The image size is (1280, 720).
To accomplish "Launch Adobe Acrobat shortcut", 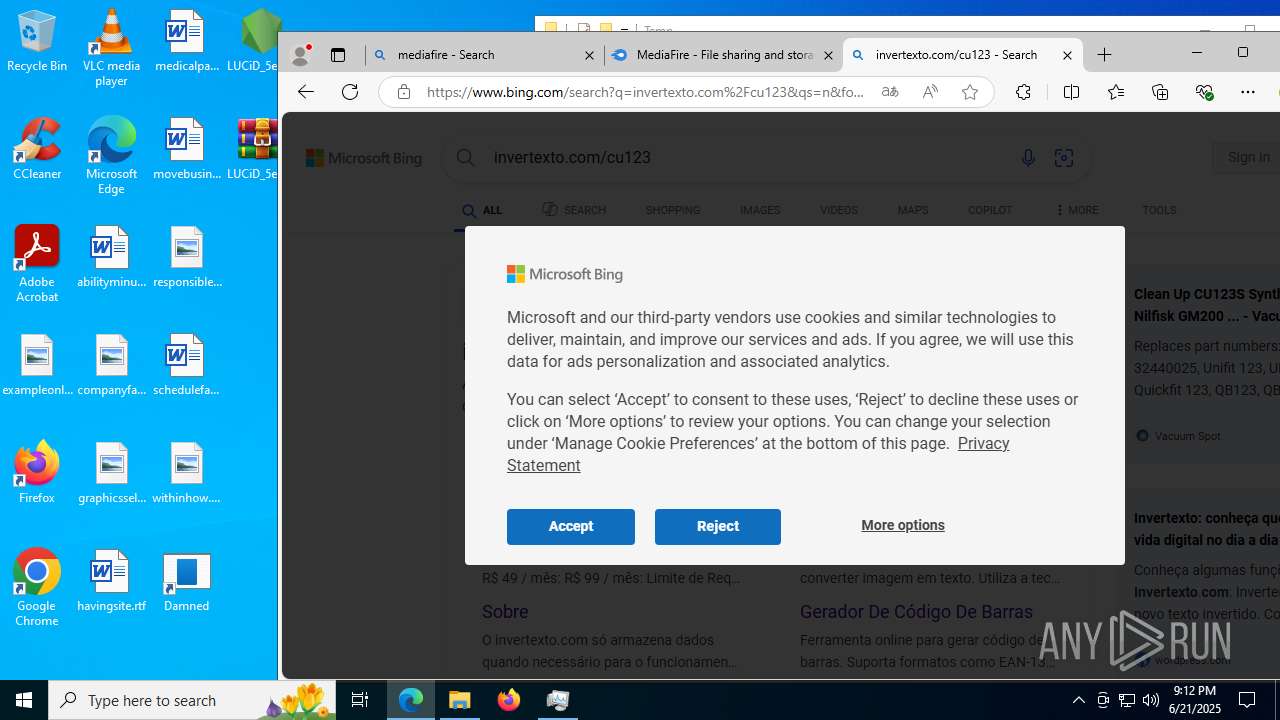I will point(37,264).
